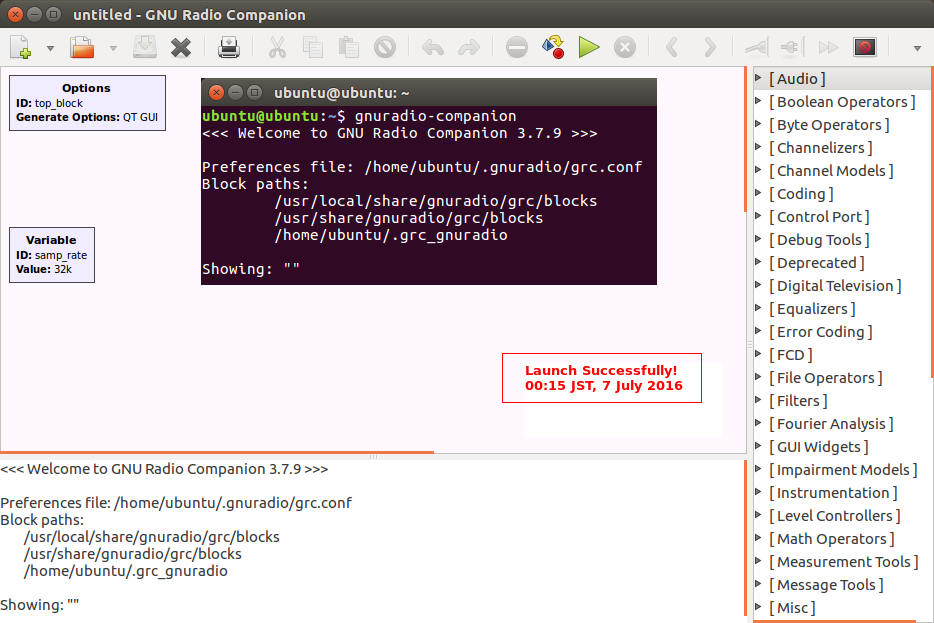934x623 pixels.
Task: Select the Fourier Analysis category label
Action: pyautogui.click(x=831, y=424)
